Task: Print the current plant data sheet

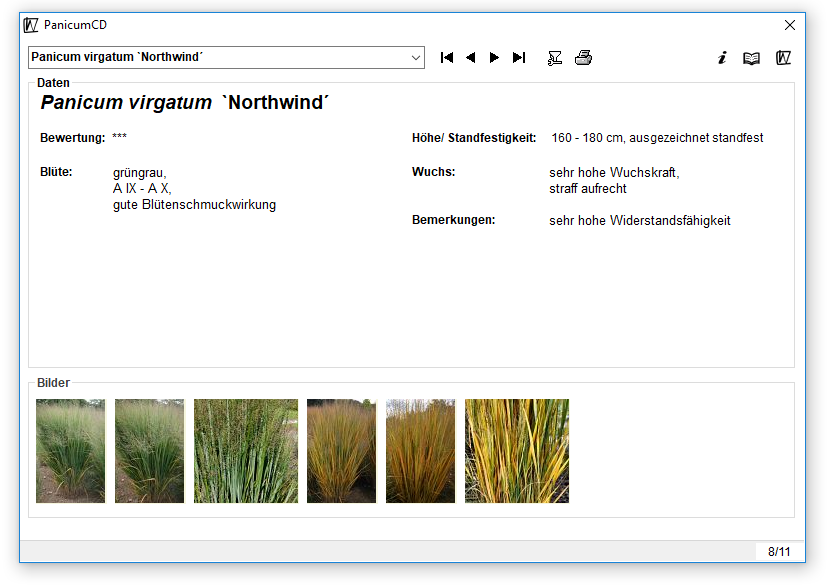Action: [x=584, y=58]
